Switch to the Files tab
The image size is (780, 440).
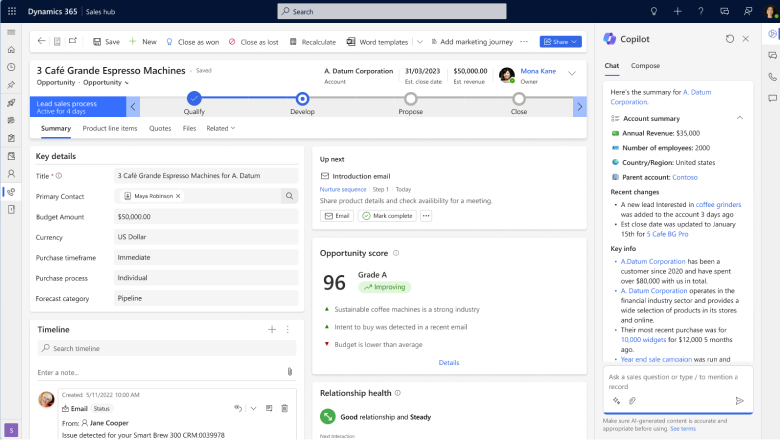[x=189, y=128]
